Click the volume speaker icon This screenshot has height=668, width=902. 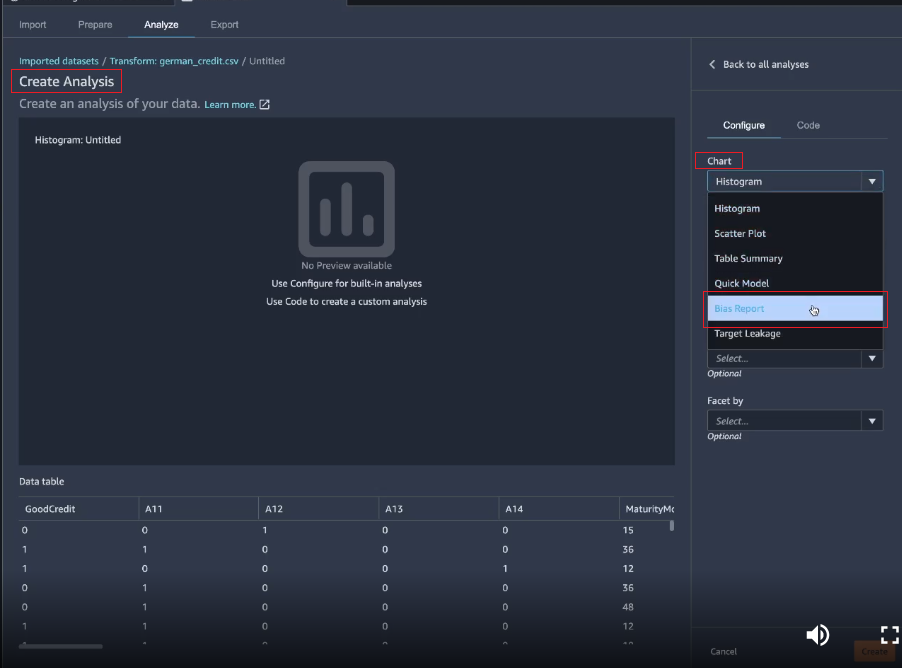[817, 634]
